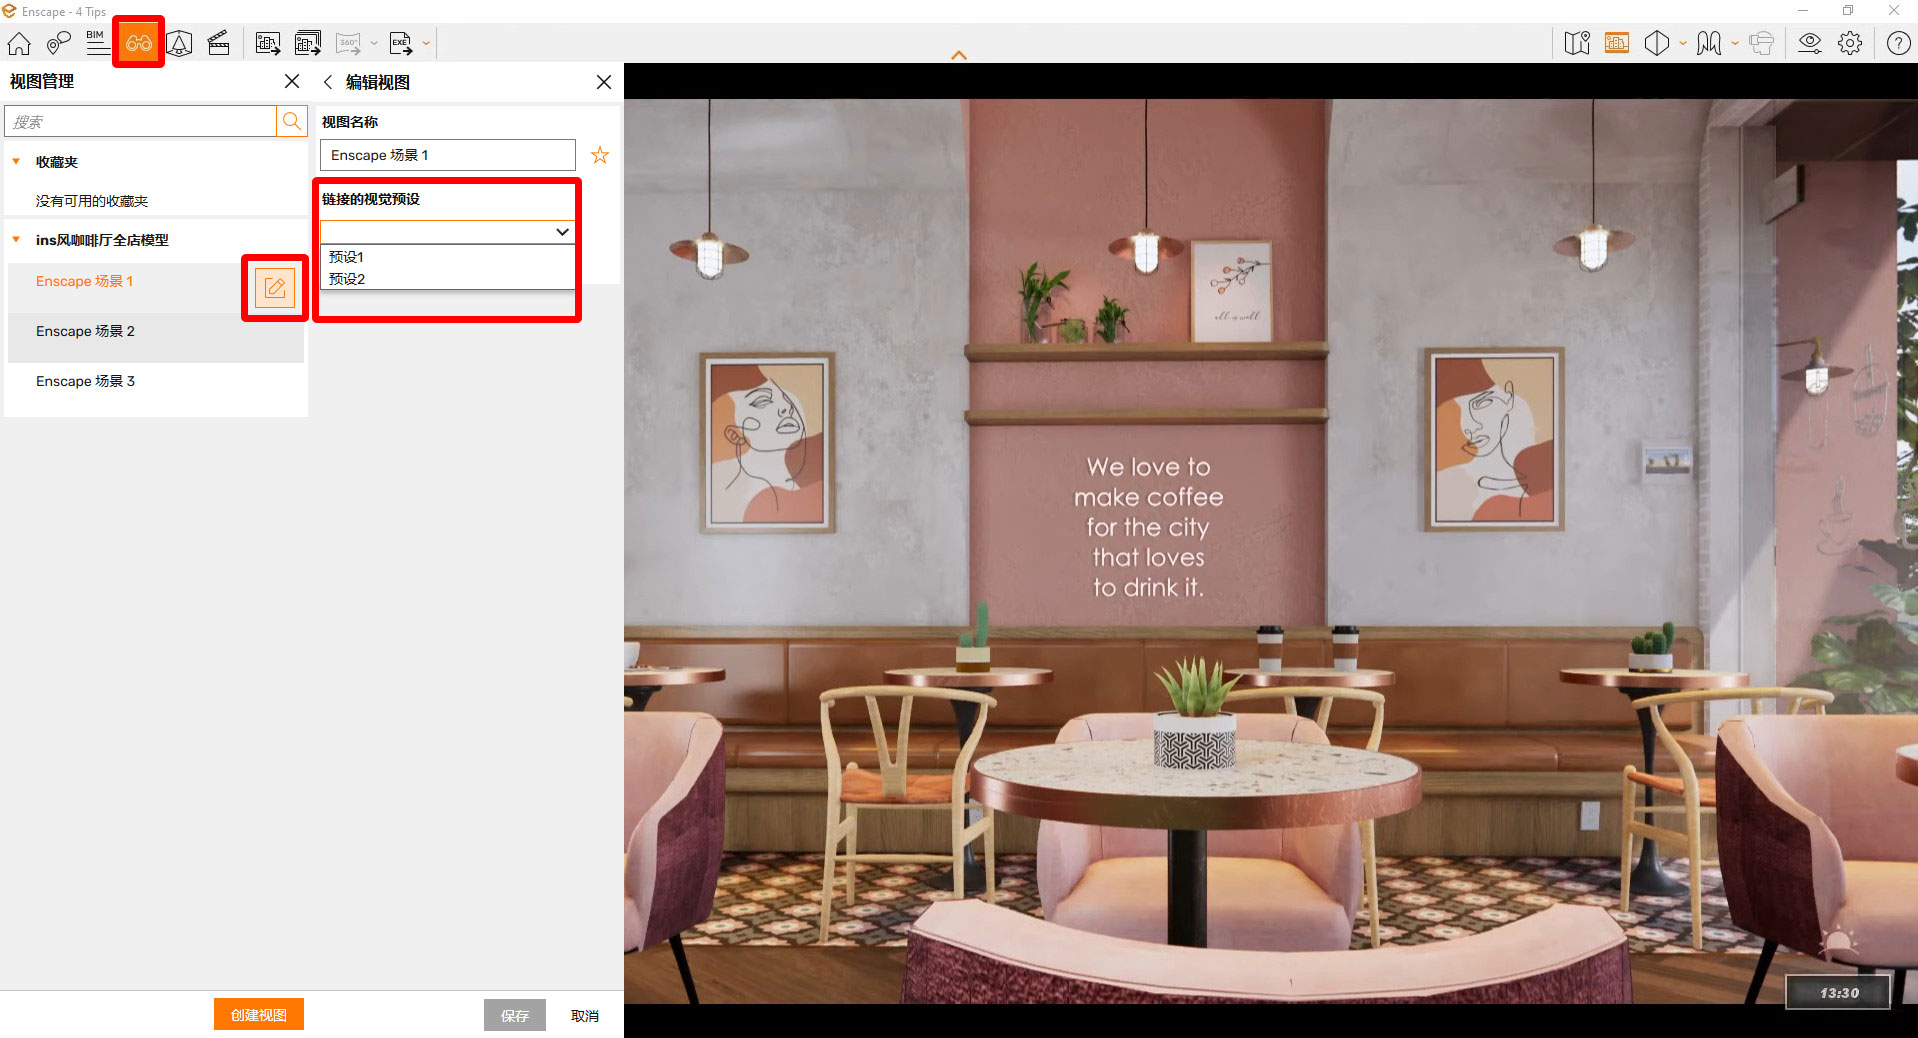Expand rendering style dropdown arrow
This screenshot has height=1038, width=1918.
[1735, 43]
